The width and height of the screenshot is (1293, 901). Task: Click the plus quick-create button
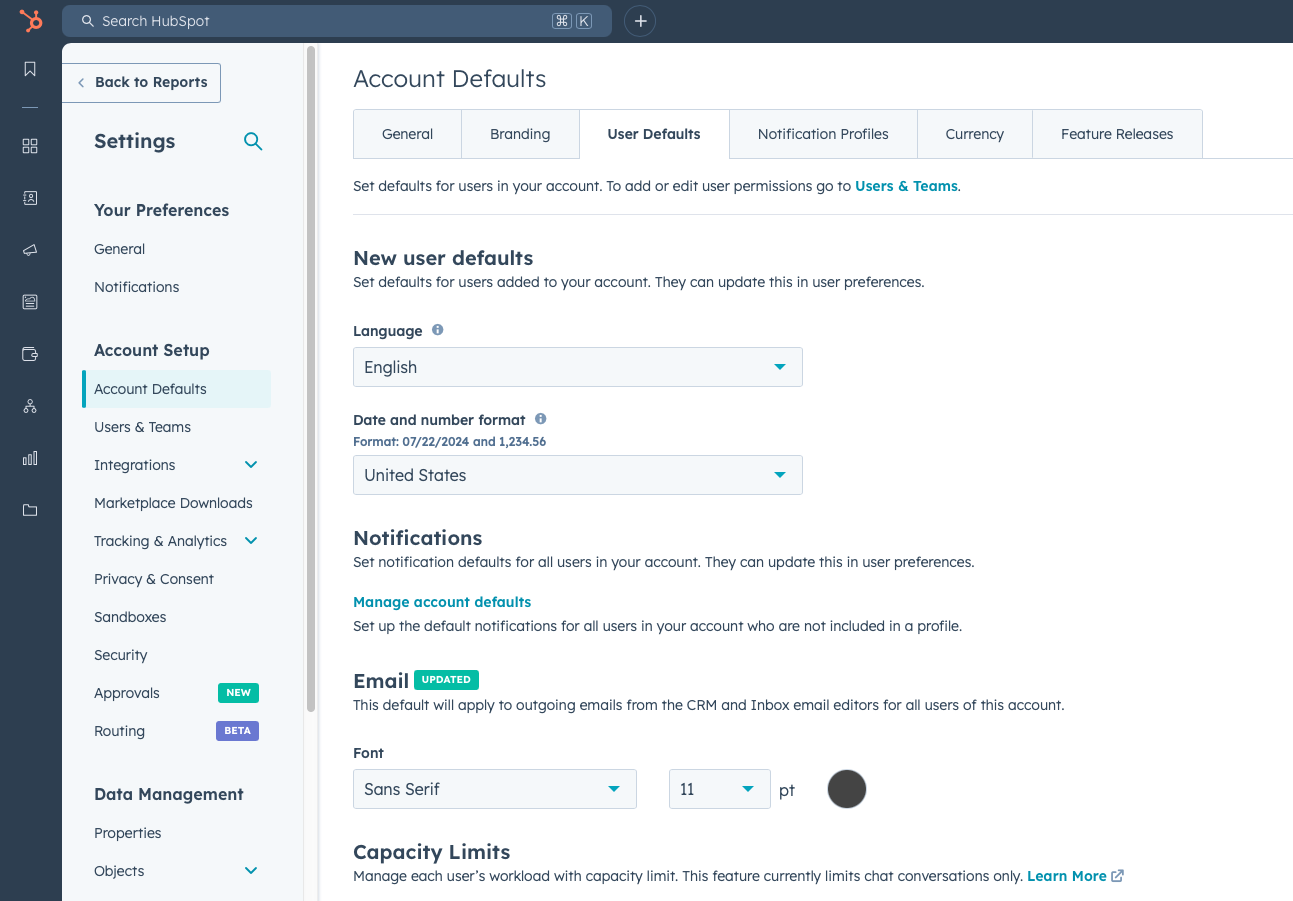click(640, 21)
